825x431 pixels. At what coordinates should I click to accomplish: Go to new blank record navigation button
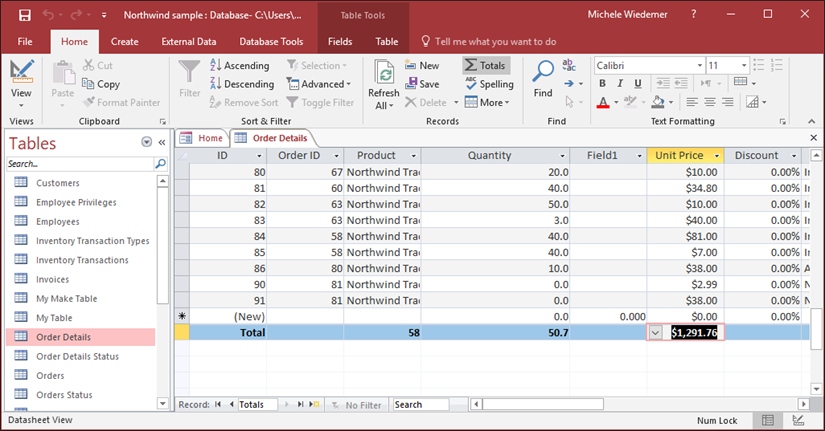pos(314,404)
